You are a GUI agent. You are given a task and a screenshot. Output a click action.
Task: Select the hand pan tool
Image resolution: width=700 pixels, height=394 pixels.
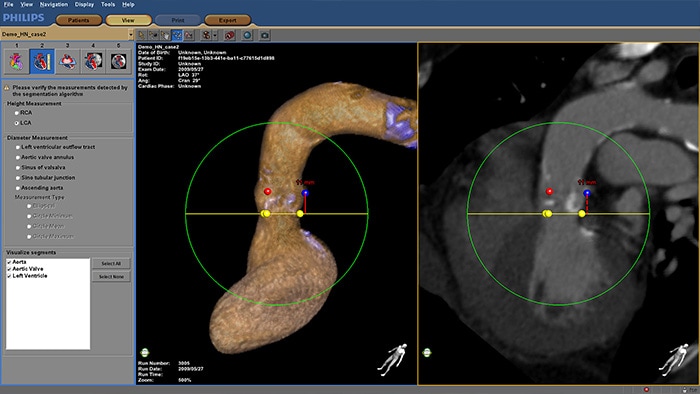165,35
